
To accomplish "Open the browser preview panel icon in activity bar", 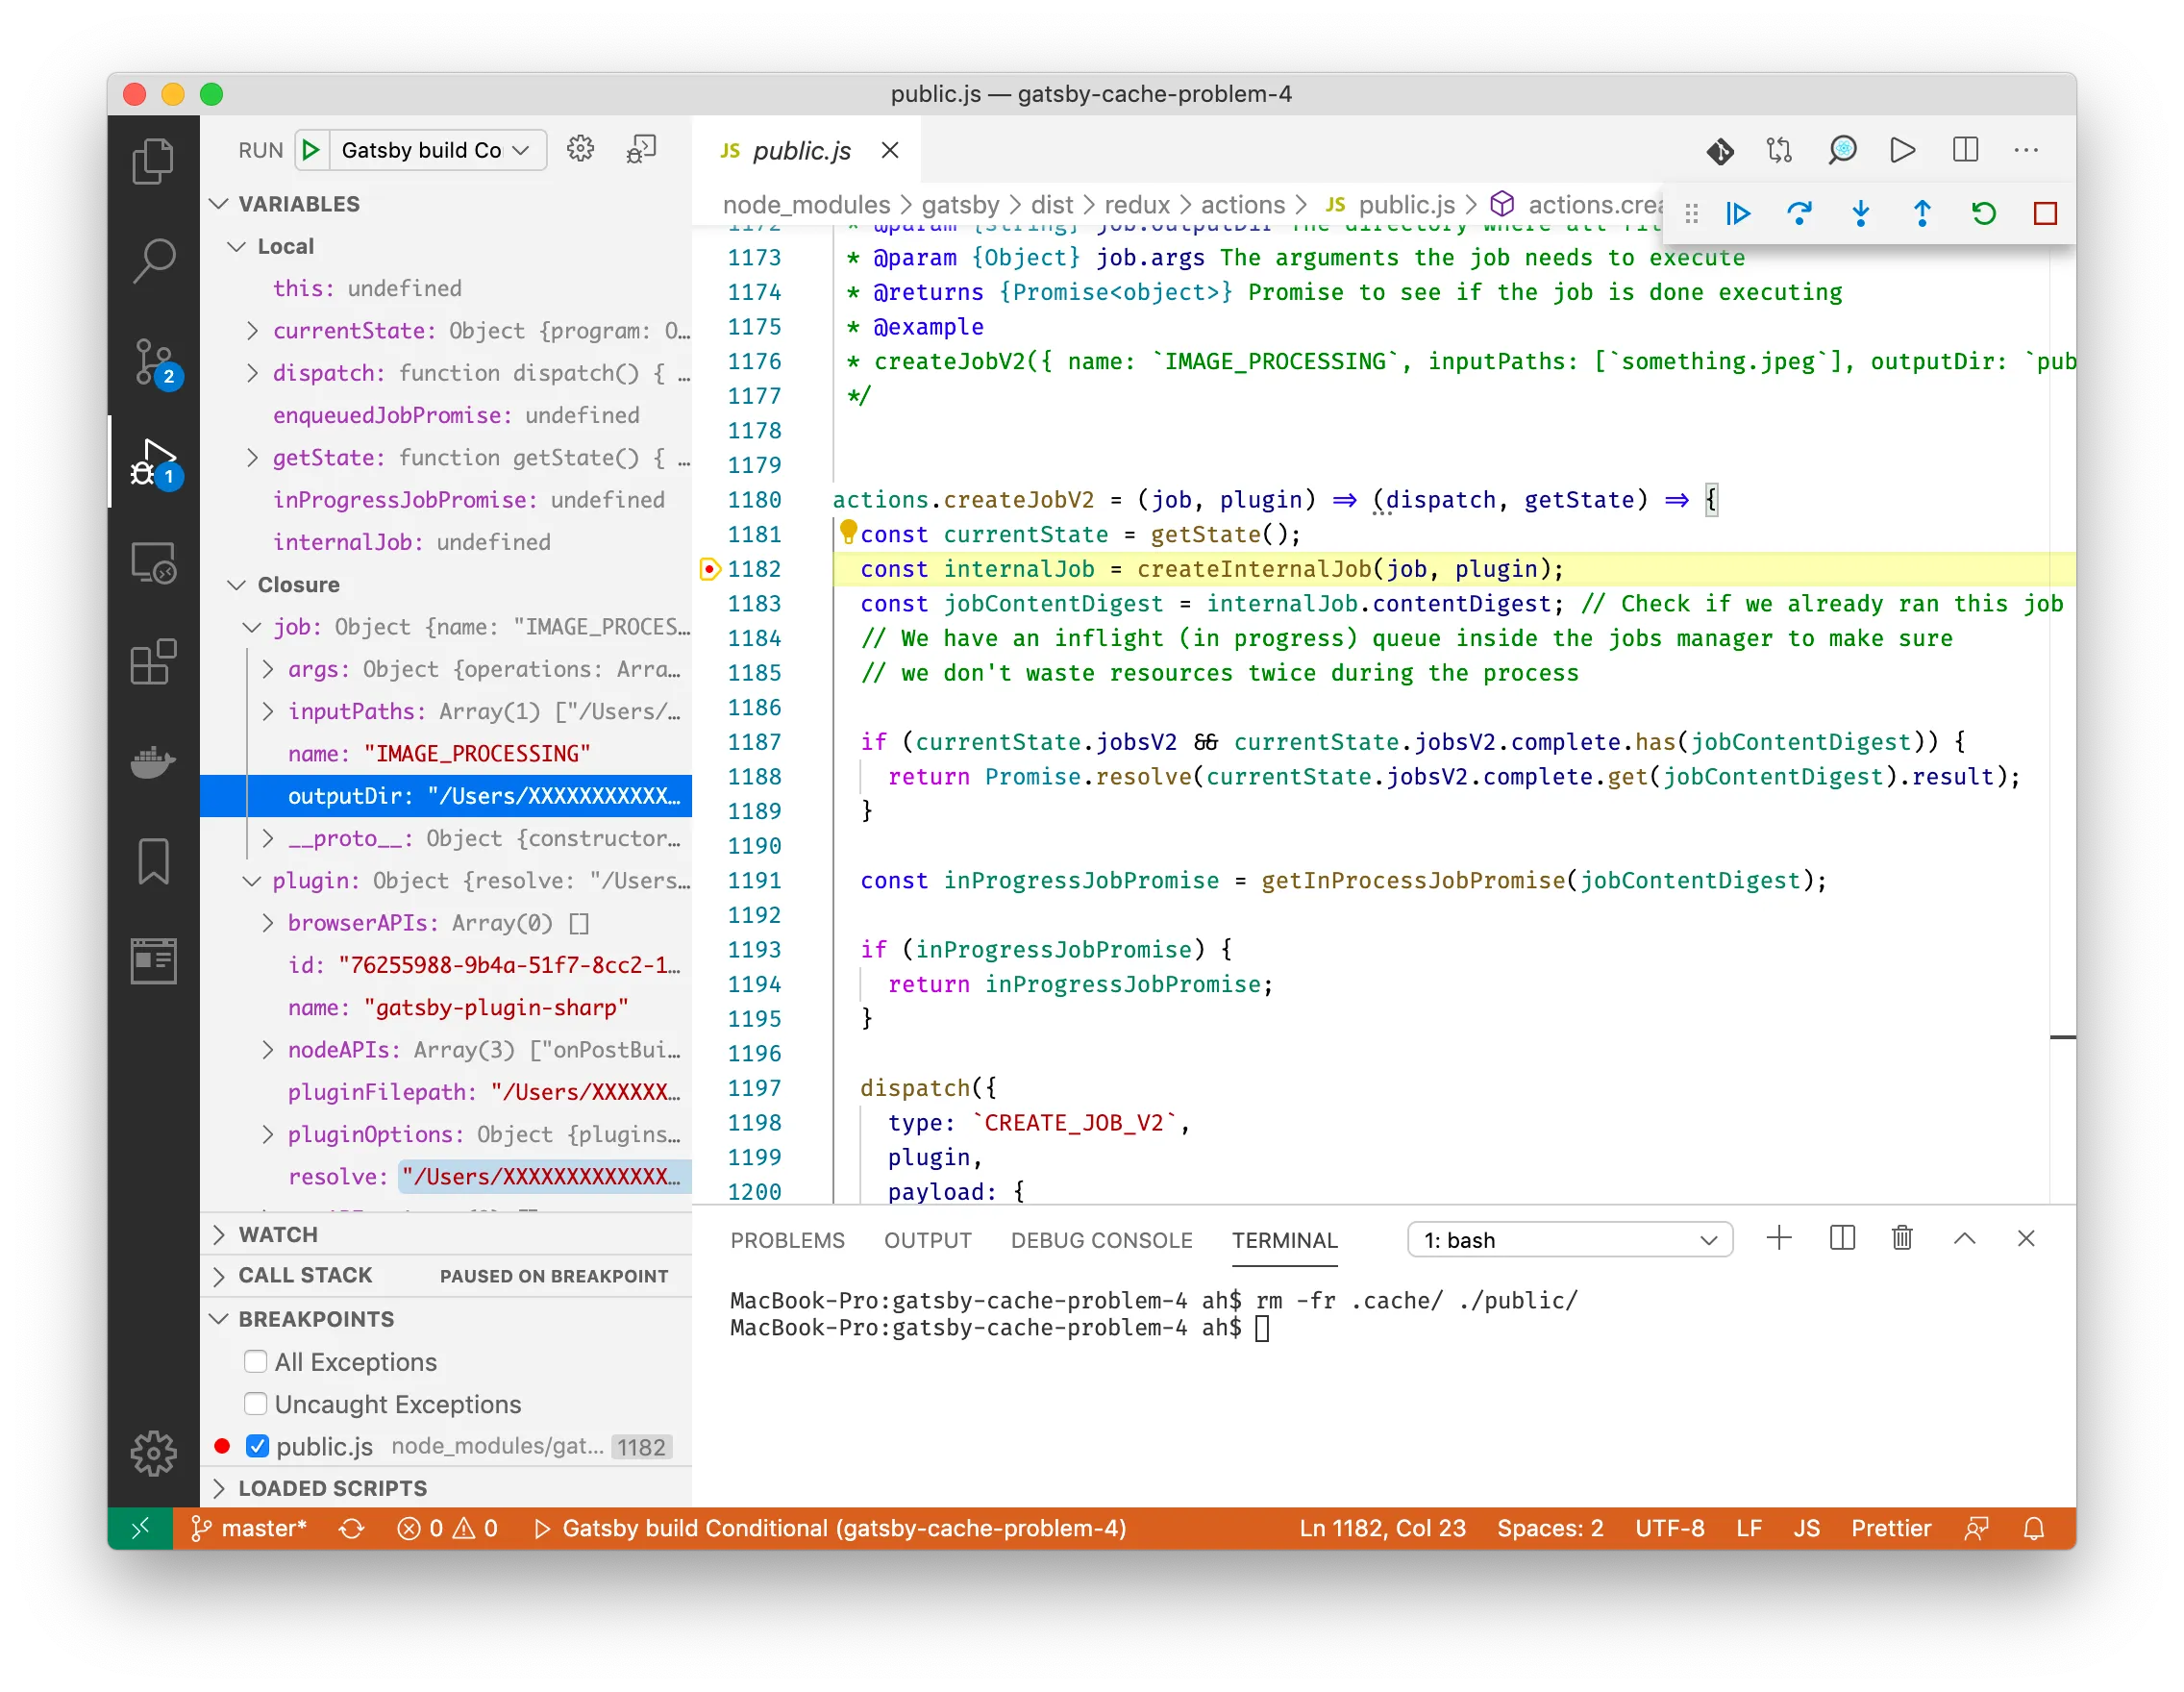I will pyautogui.click(x=153, y=961).
